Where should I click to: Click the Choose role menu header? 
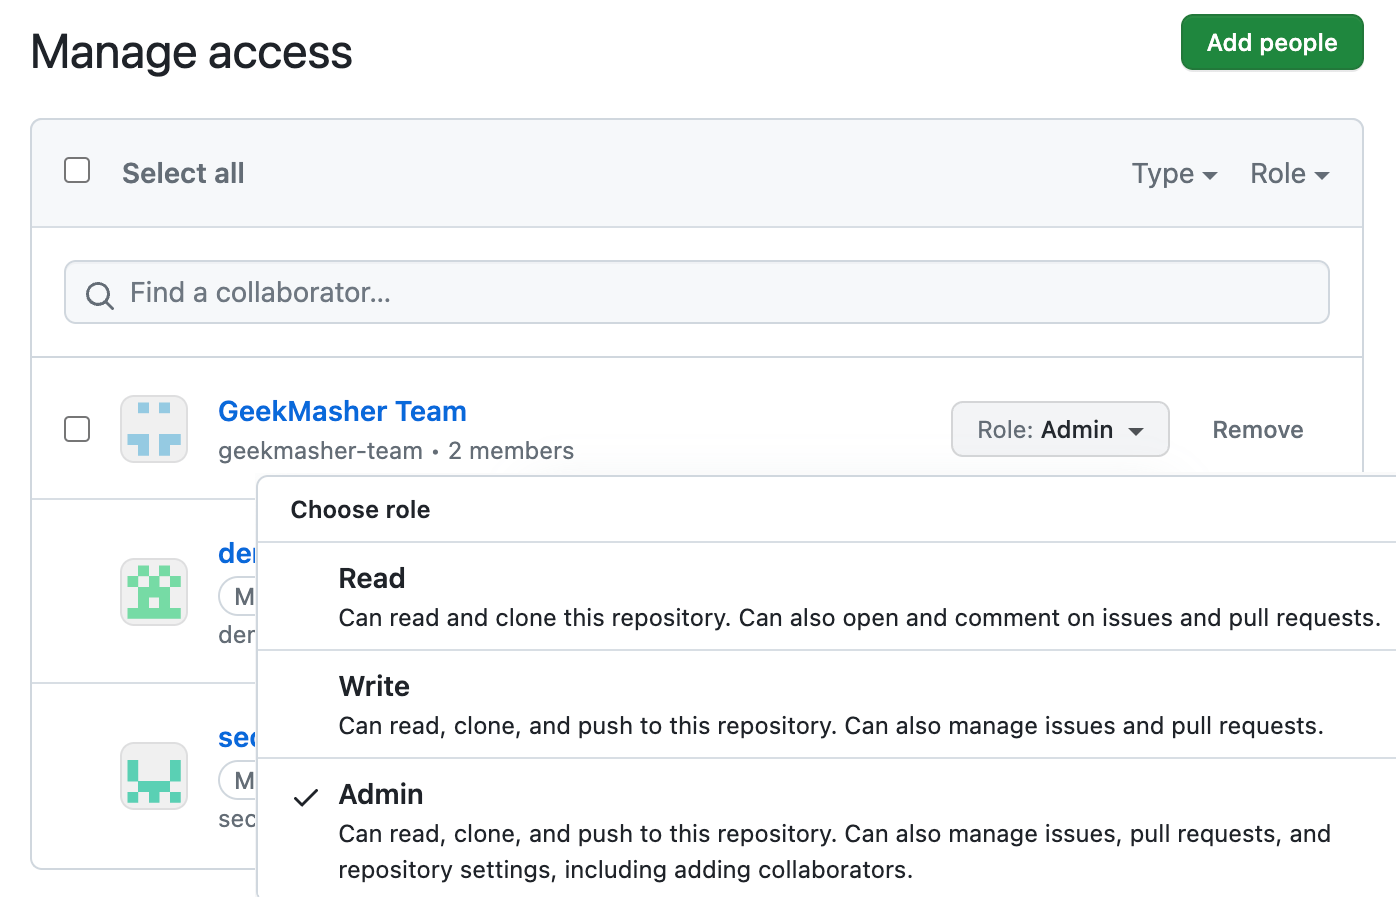click(x=360, y=509)
